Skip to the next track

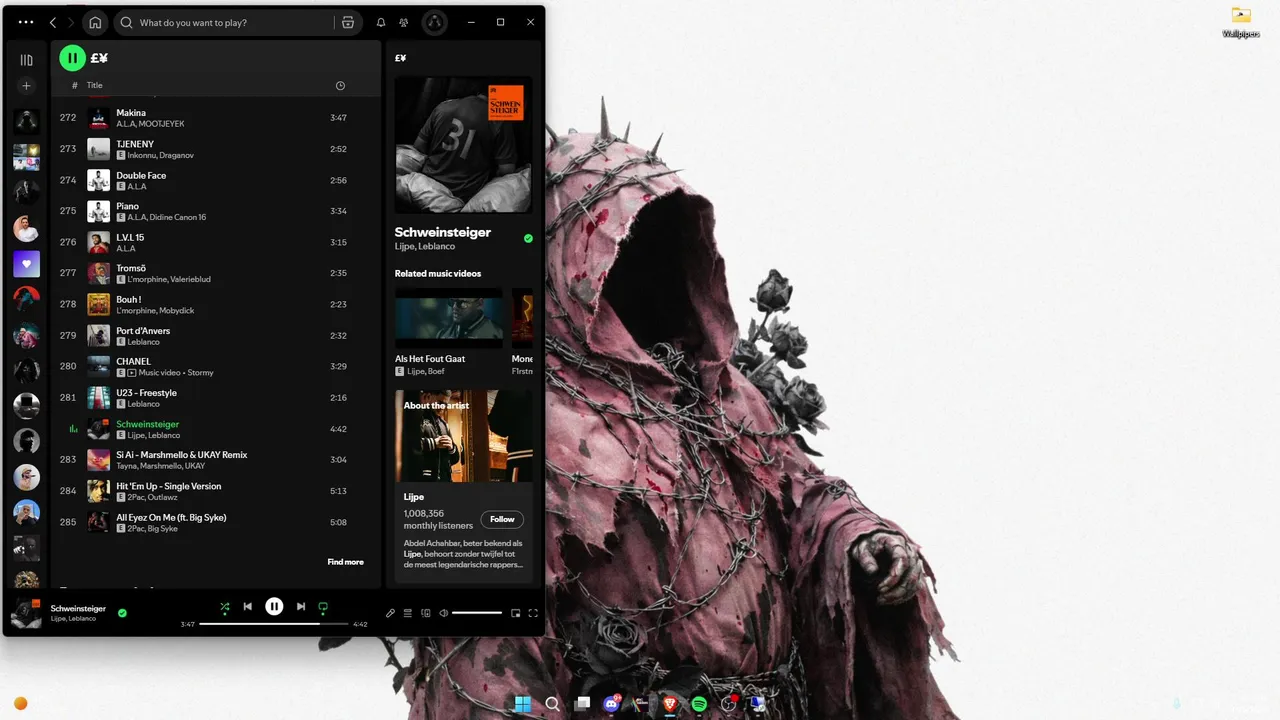pyautogui.click(x=300, y=606)
